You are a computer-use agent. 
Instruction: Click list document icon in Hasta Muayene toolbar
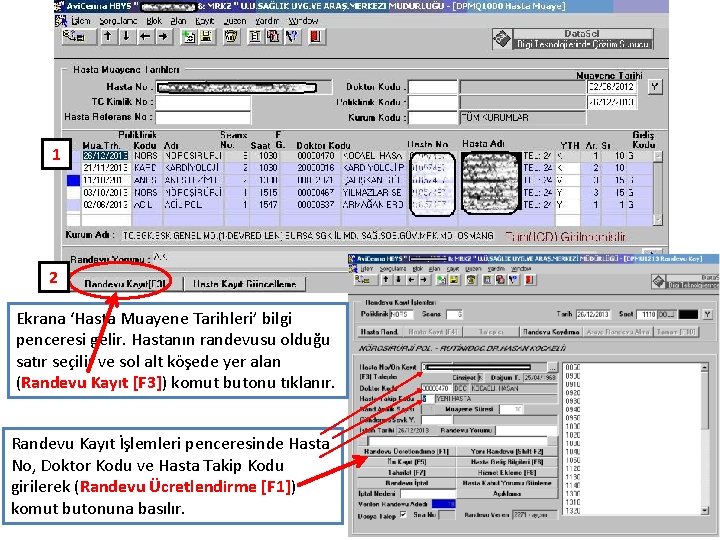tap(255, 37)
